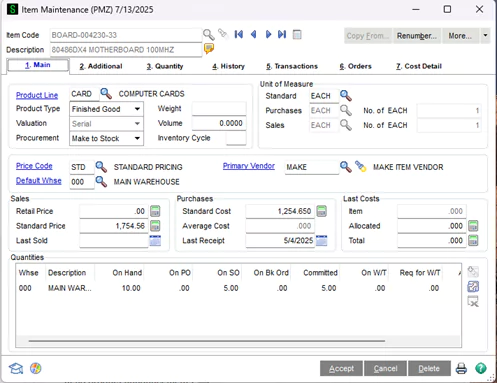This screenshot has height=383, width=497.
Task: Click the Copy From button
Action: pyautogui.click(x=368, y=36)
